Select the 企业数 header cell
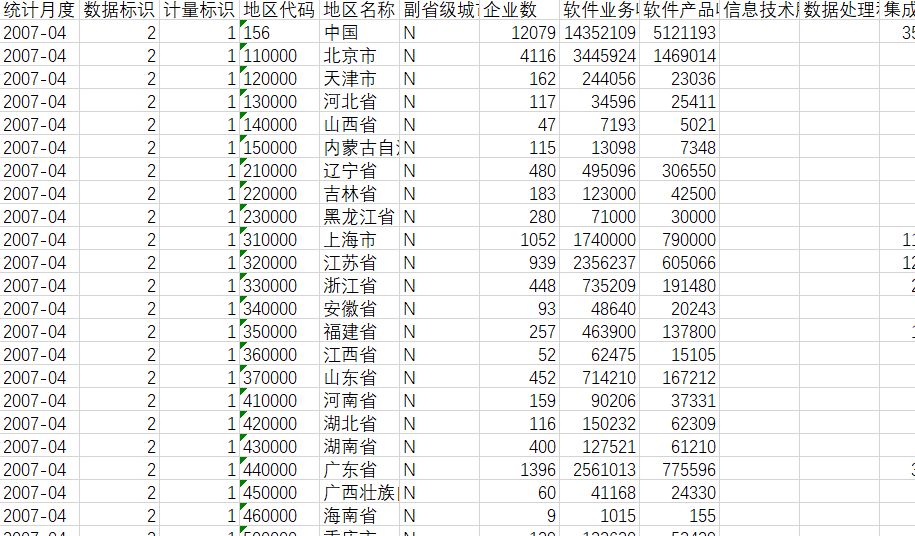 click(x=519, y=10)
